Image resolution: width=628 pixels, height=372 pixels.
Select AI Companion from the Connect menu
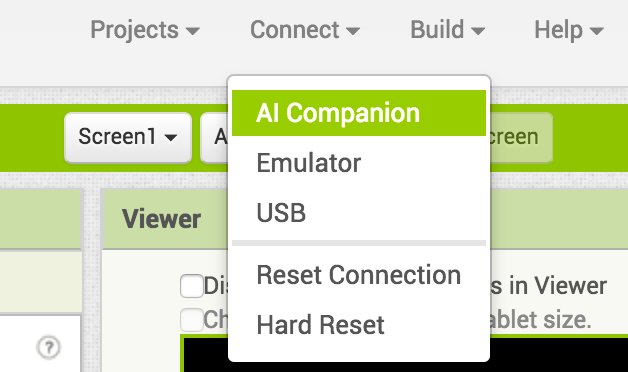[x=359, y=113]
